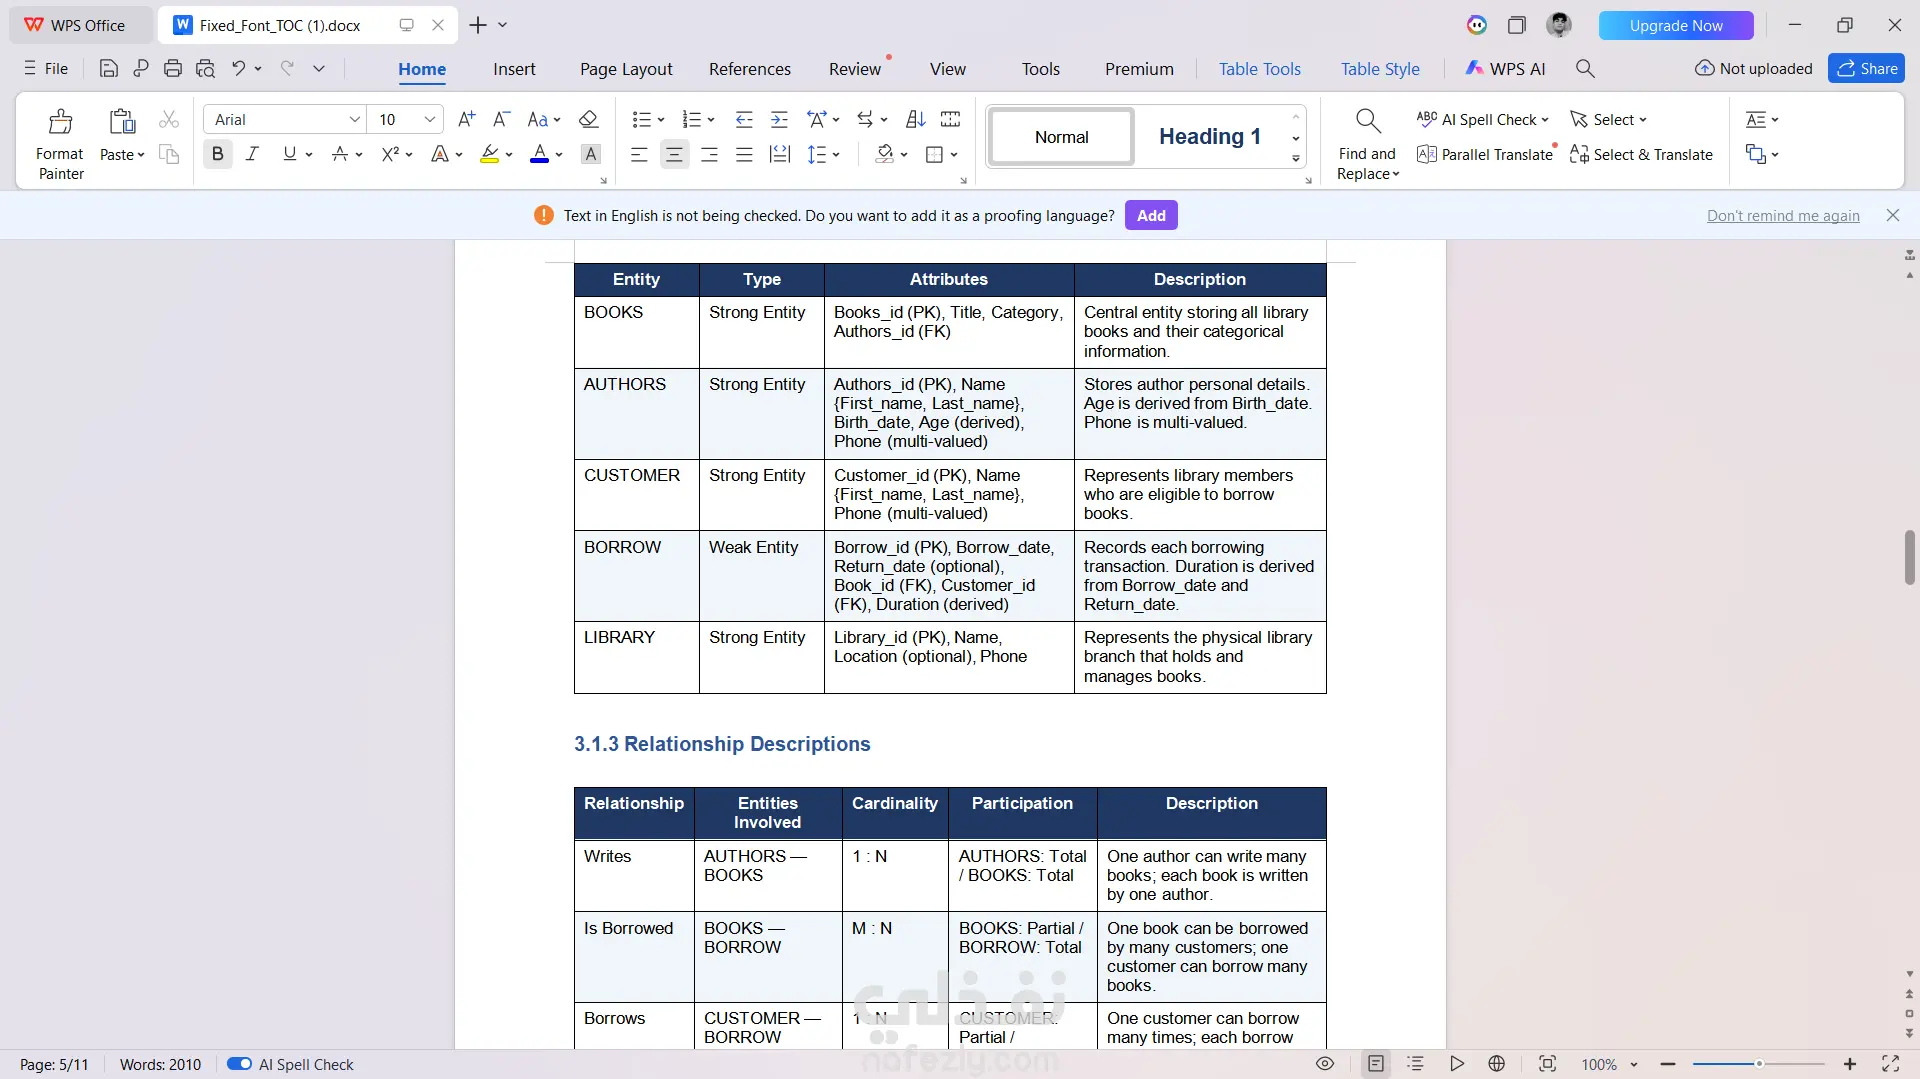1920x1079 pixels.
Task: Click the Share button
Action: point(1866,68)
